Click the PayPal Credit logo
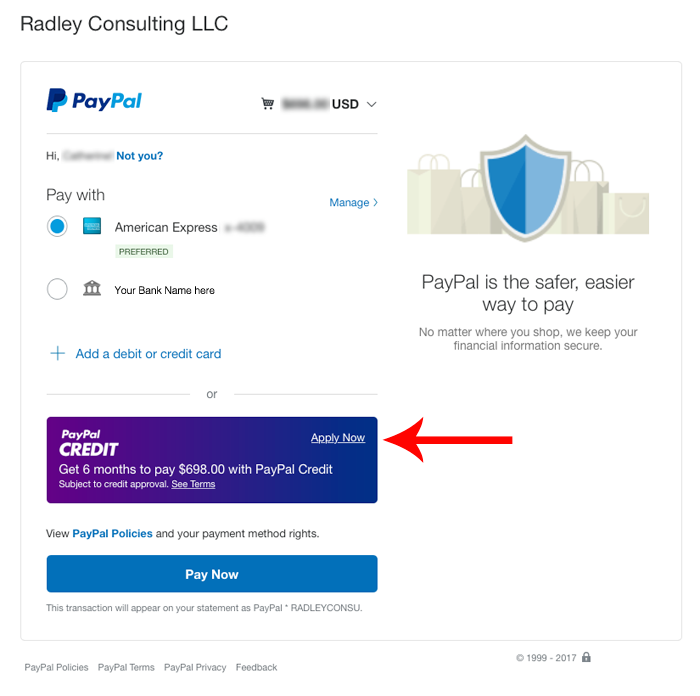 (88, 443)
